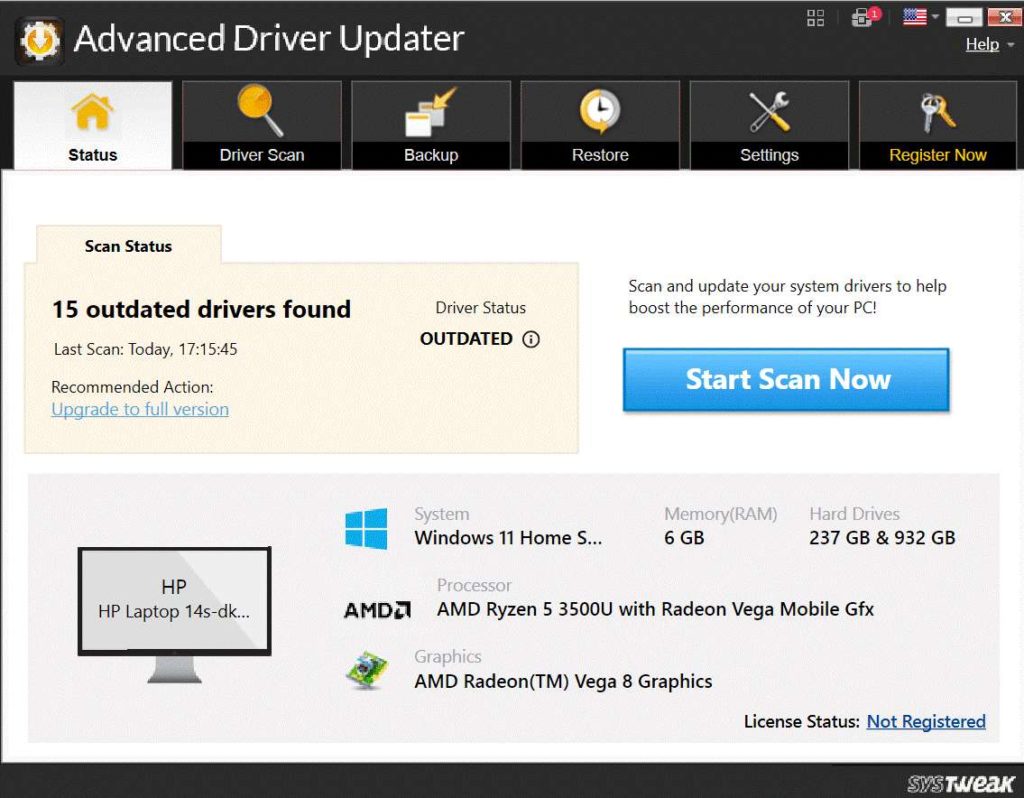Click 'AMD Radeon(TM) Vega 8 Graphics' text
Screen dimensions: 1024x798
coord(563,681)
